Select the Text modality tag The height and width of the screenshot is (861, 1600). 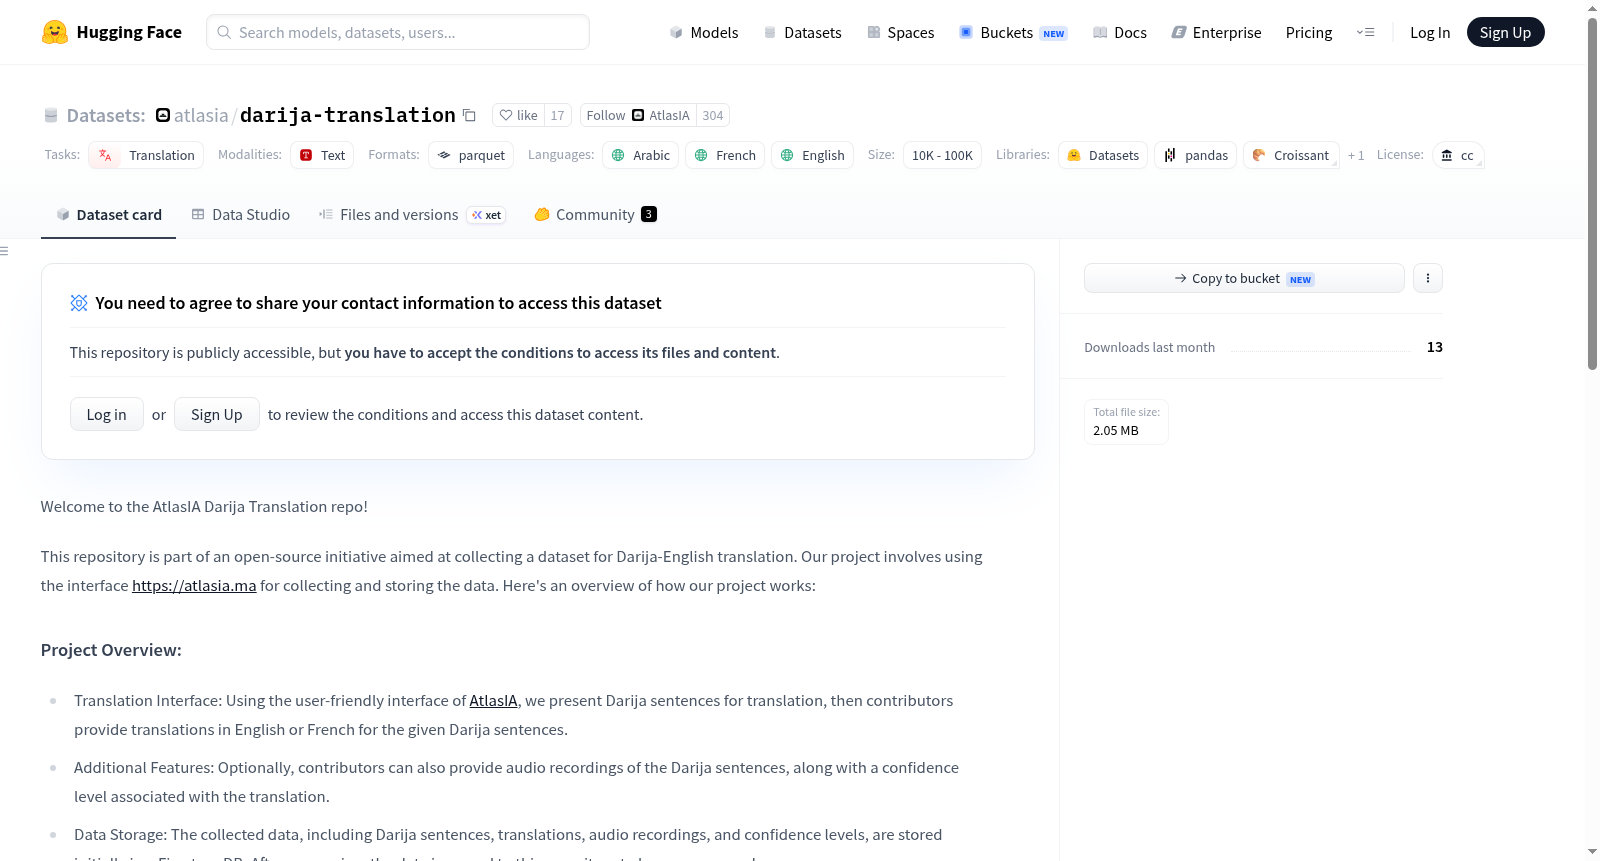click(x=322, y=155)
